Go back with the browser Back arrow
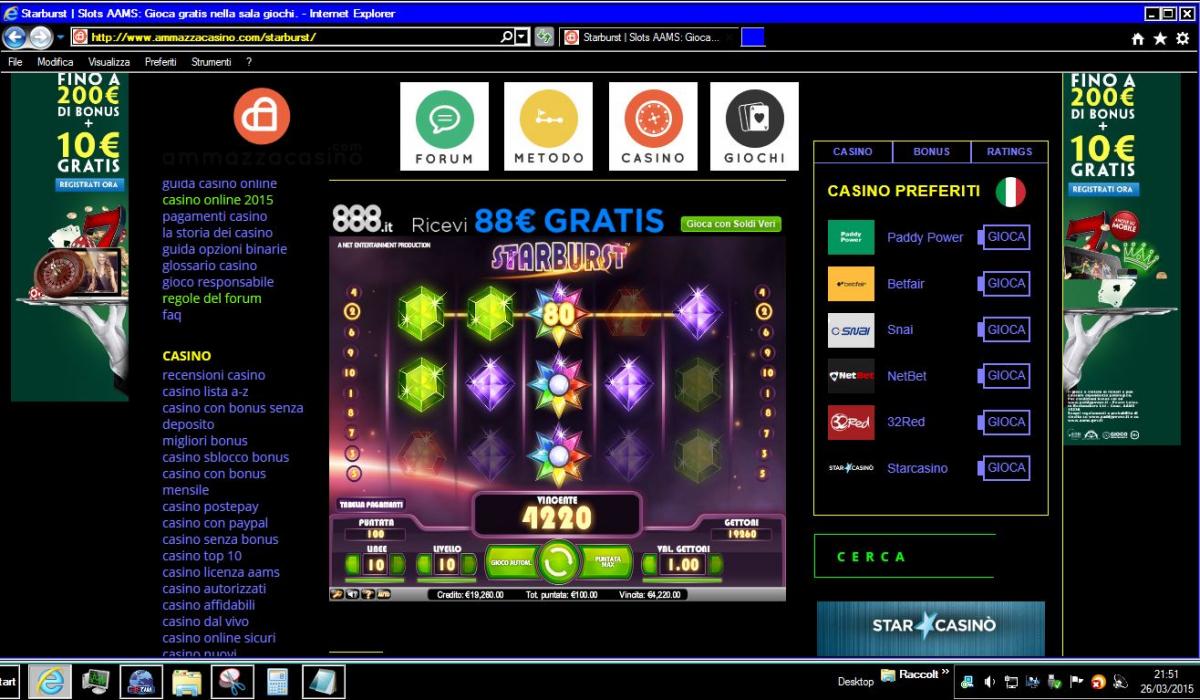Viewport: 1200px width, 700px height. 14,37
